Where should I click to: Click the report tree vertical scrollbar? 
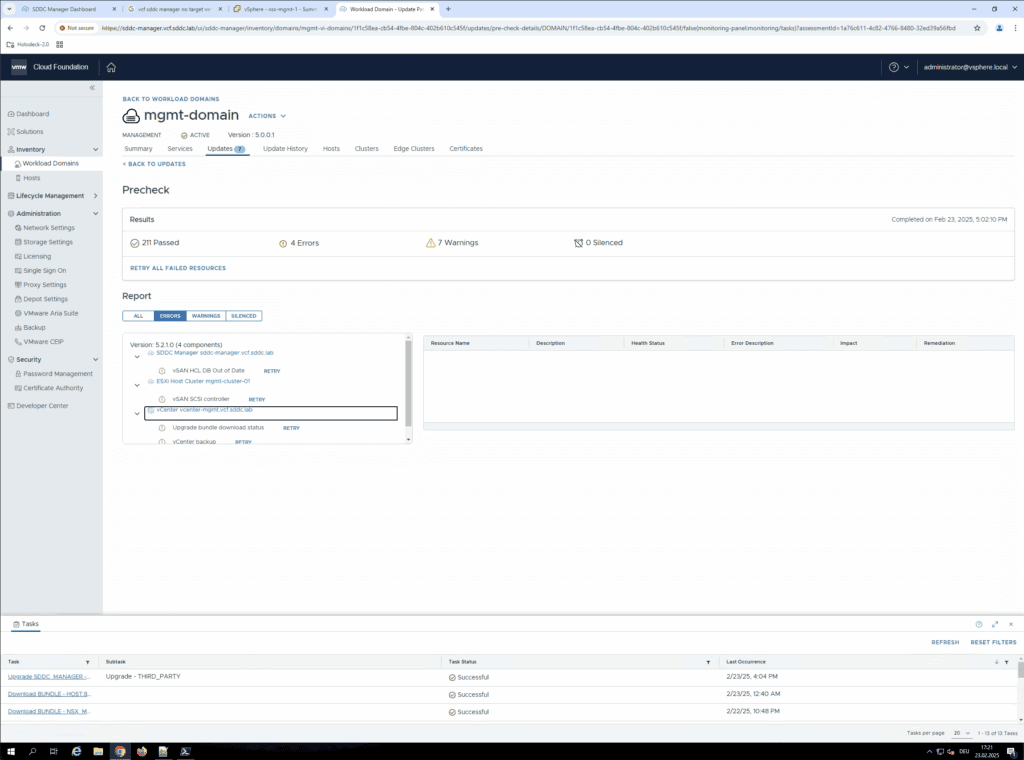[x=409, y=384]
